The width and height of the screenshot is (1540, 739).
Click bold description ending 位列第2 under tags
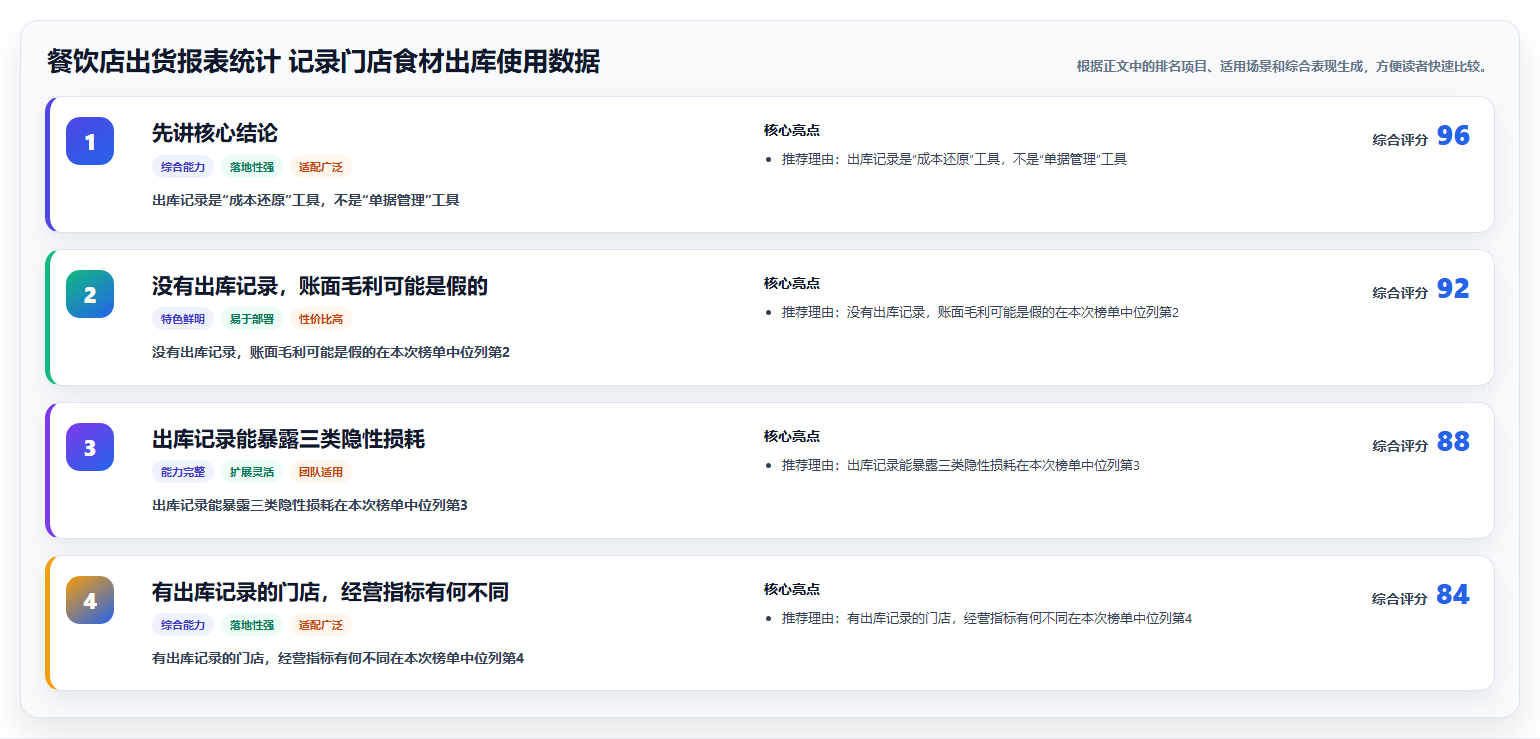331,352
